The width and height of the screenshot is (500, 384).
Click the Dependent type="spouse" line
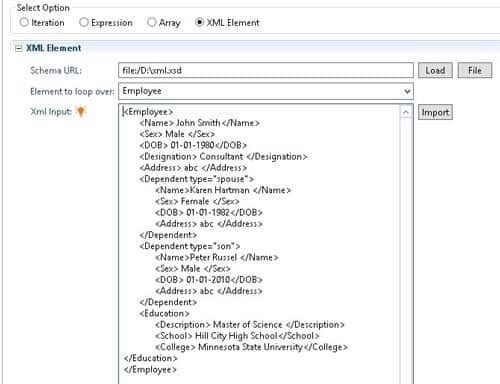tap(196, 179)
